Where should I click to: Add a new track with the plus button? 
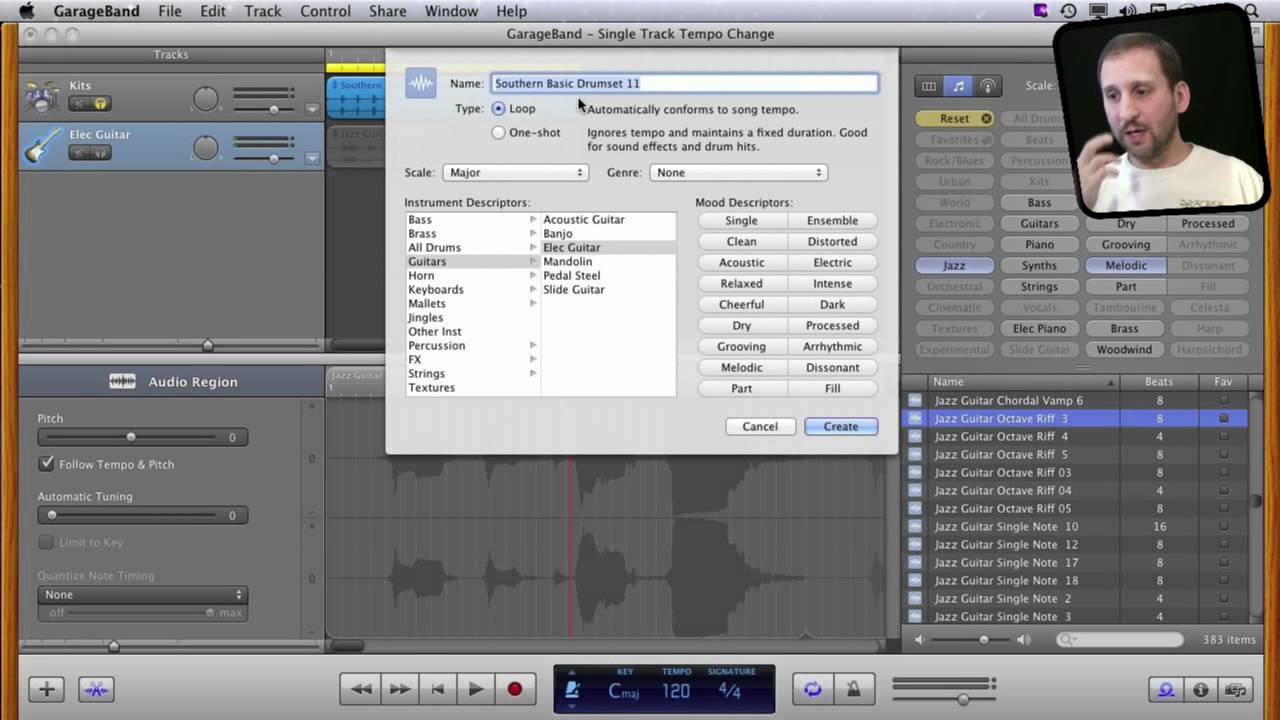point(46,689)
